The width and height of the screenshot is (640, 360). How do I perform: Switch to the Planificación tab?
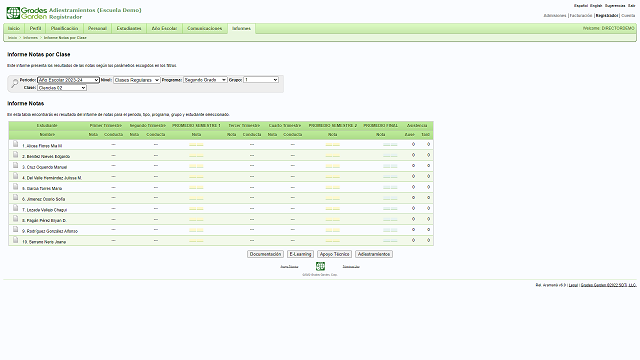click(64, 29)
